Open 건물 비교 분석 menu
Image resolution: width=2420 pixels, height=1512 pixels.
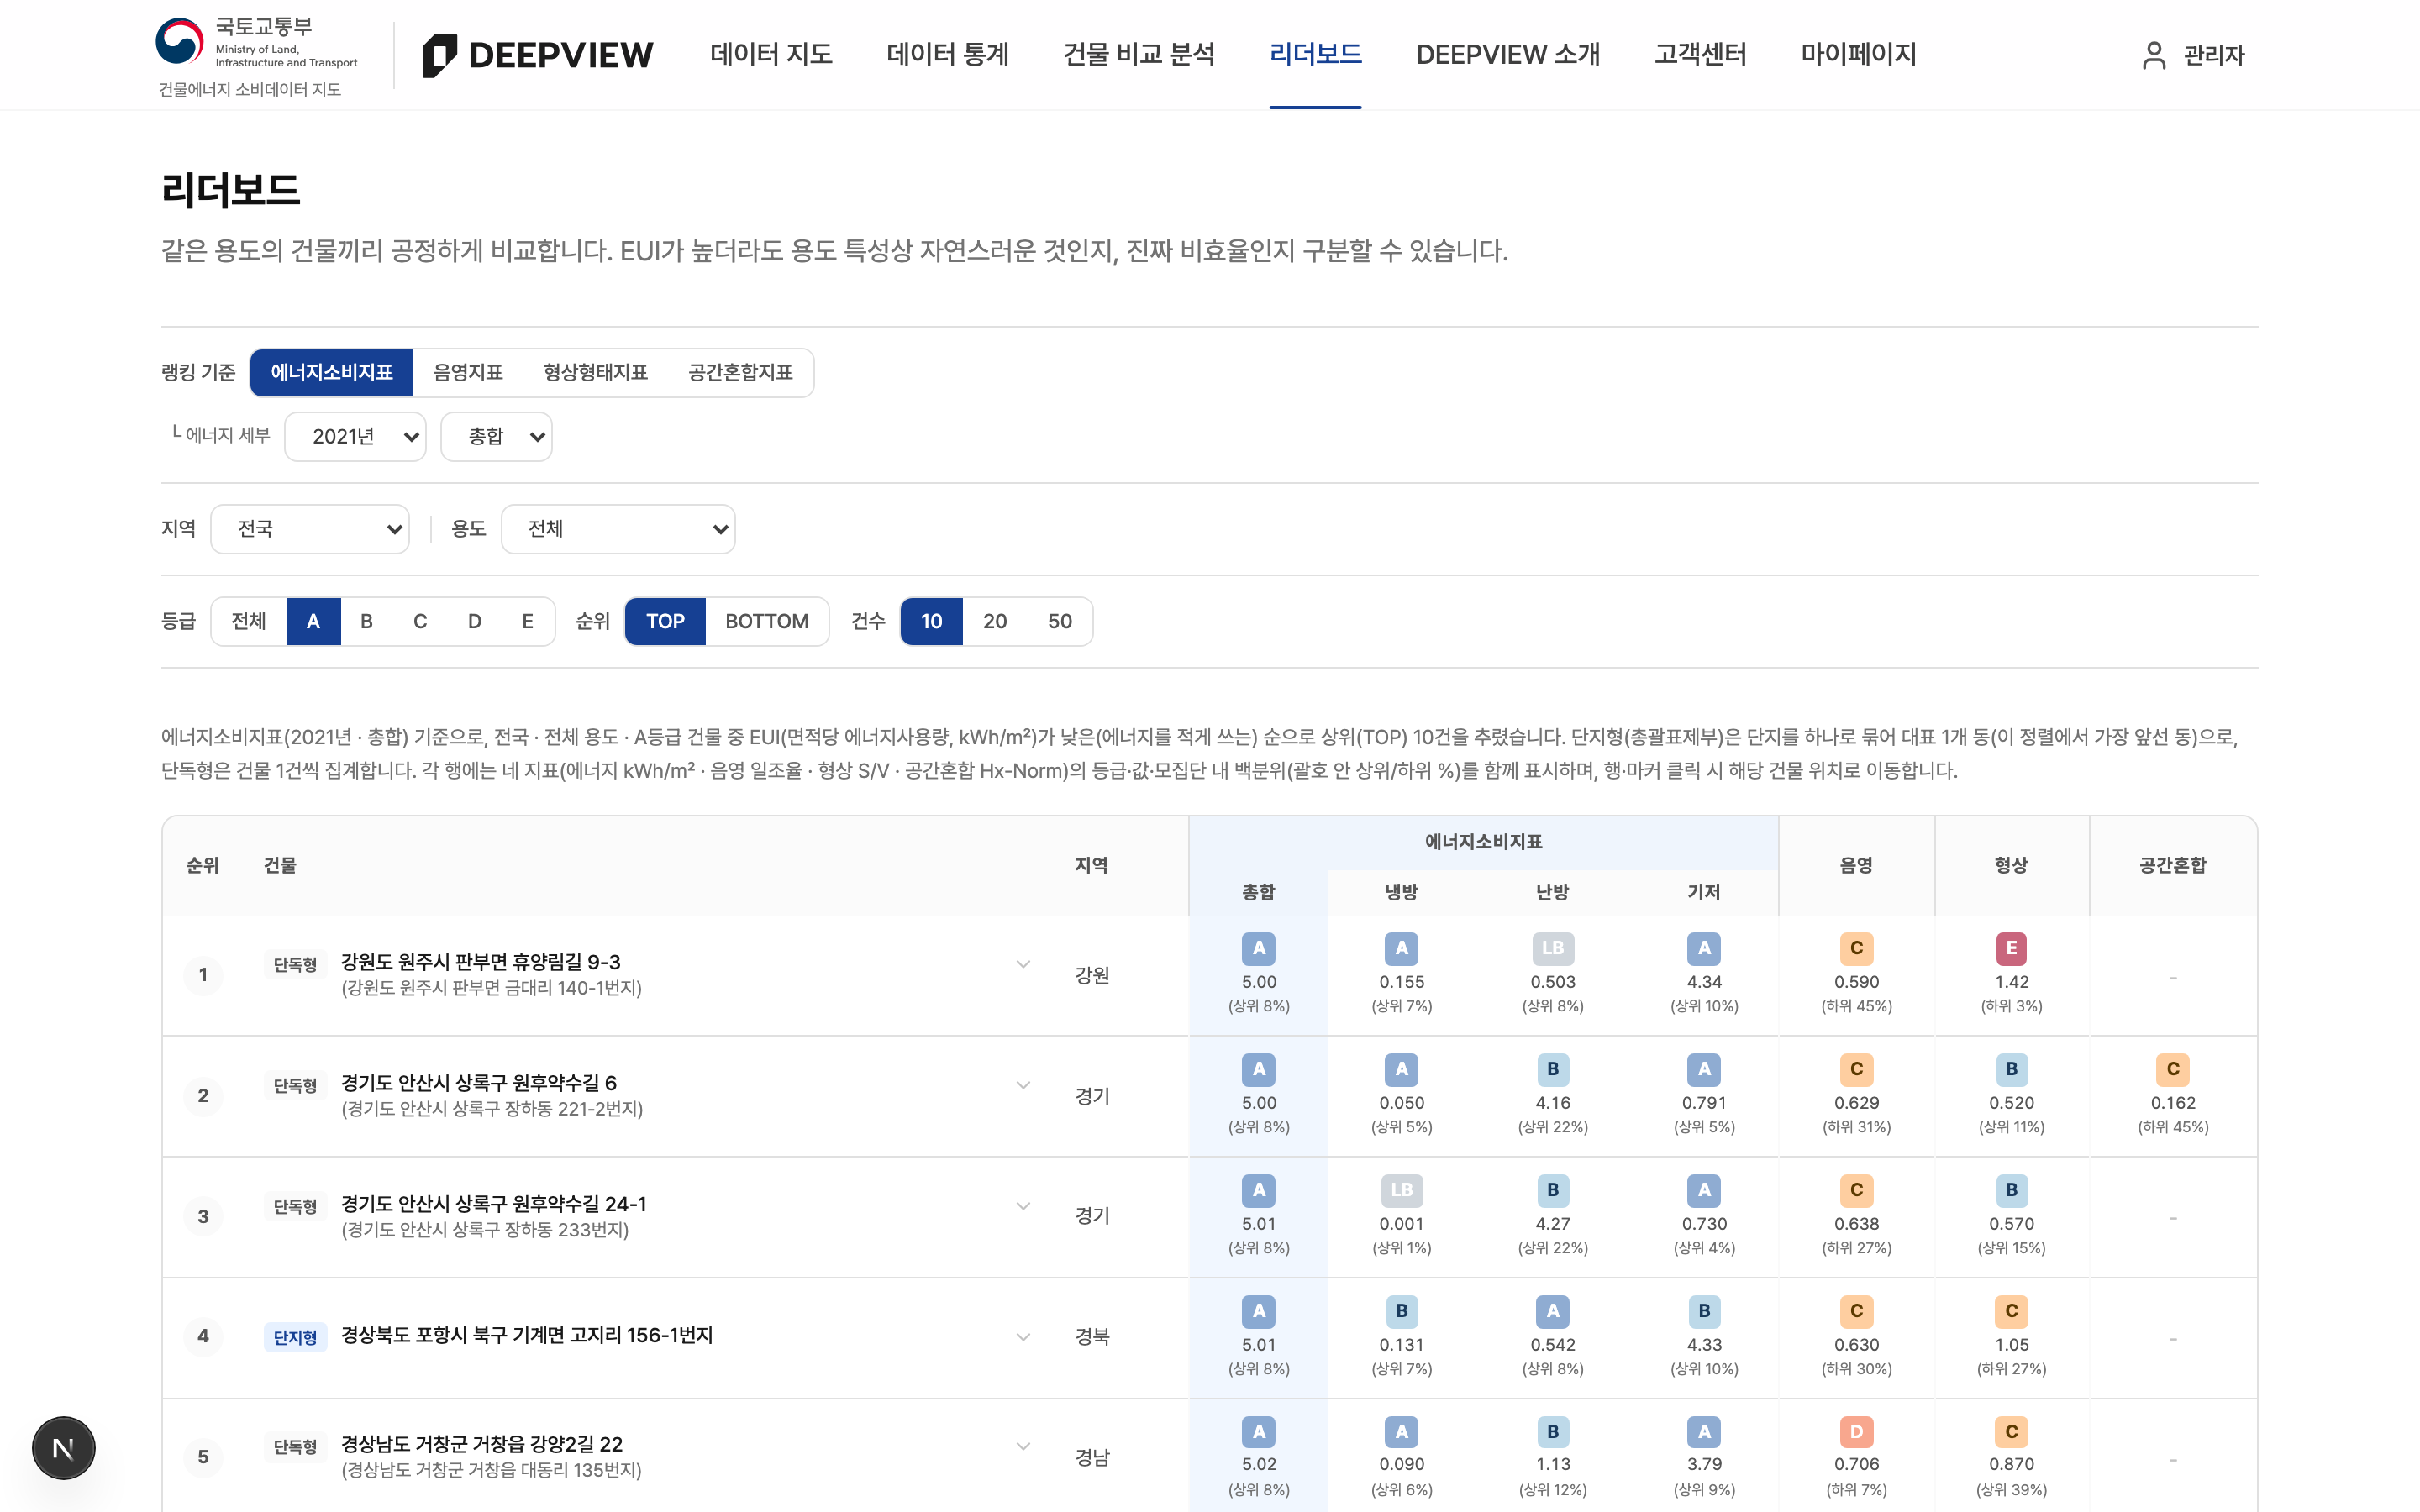pyautogui.click(x=1139, y=55)
